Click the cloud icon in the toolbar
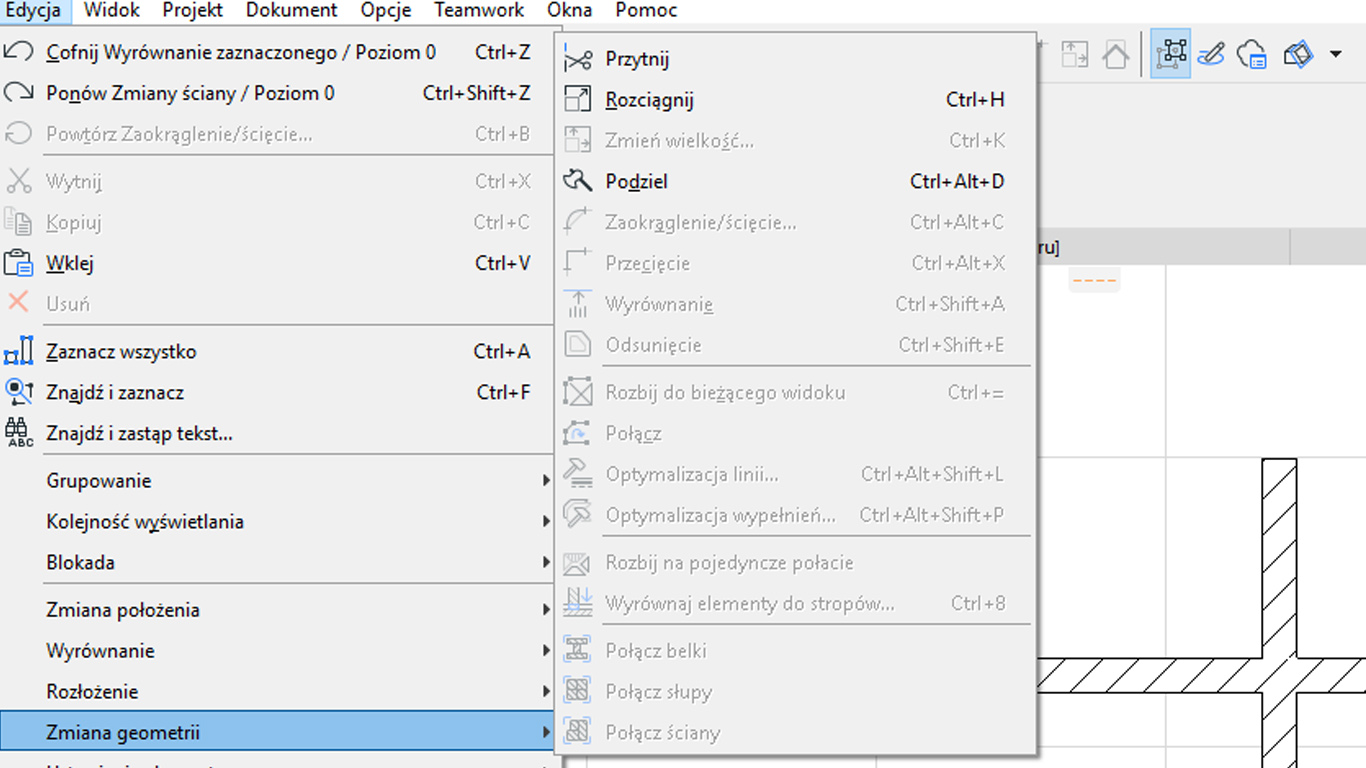 [x=1253, y=54]
